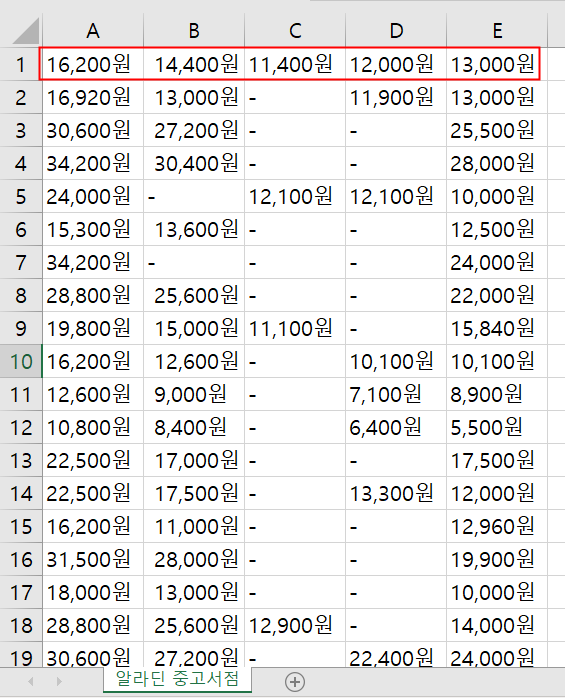Select cell E9 showing 15,840원
The height and width of the screenshot is (698, 565).
pos(497,328)
